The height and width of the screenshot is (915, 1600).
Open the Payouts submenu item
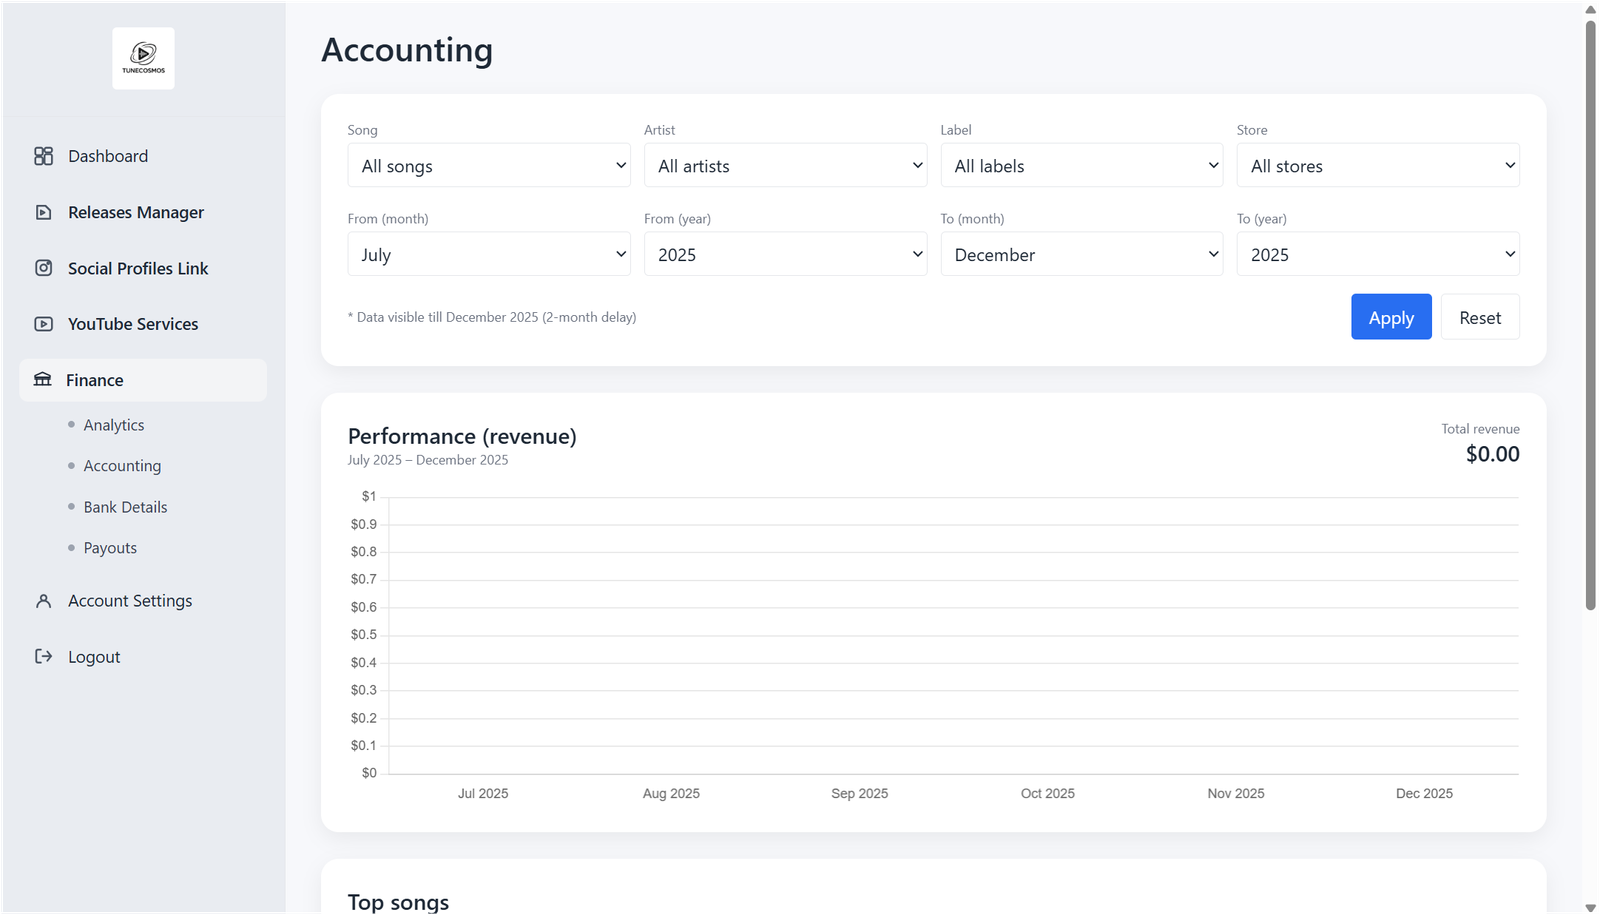tap(110, 548)
